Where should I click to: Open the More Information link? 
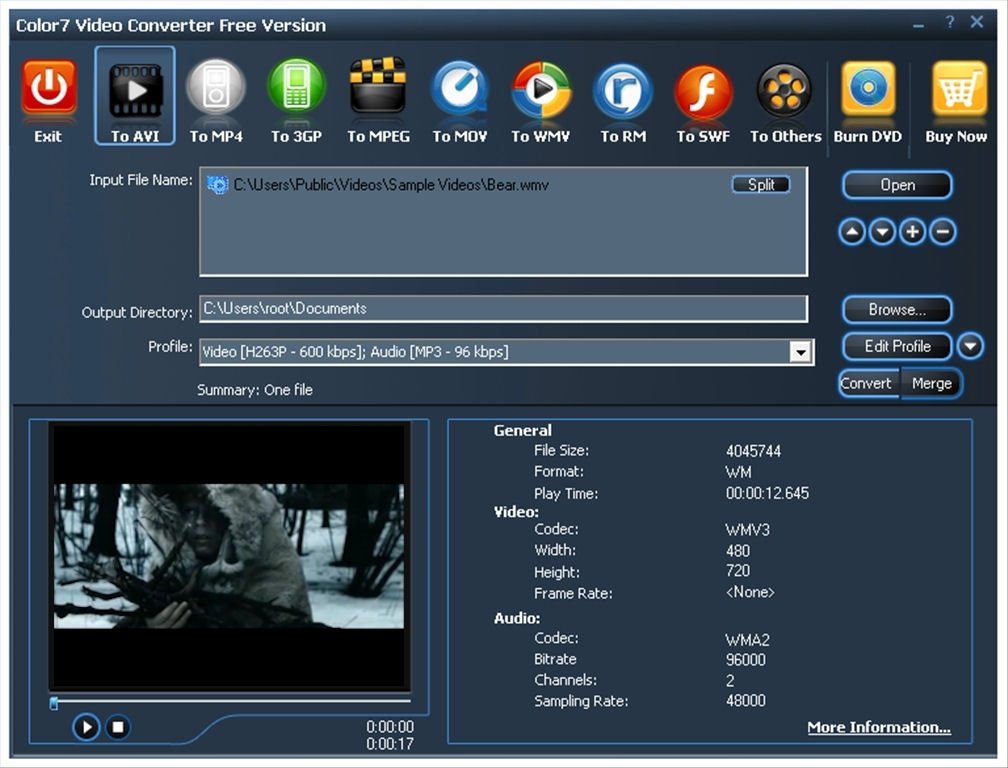(x=879, y=727)
